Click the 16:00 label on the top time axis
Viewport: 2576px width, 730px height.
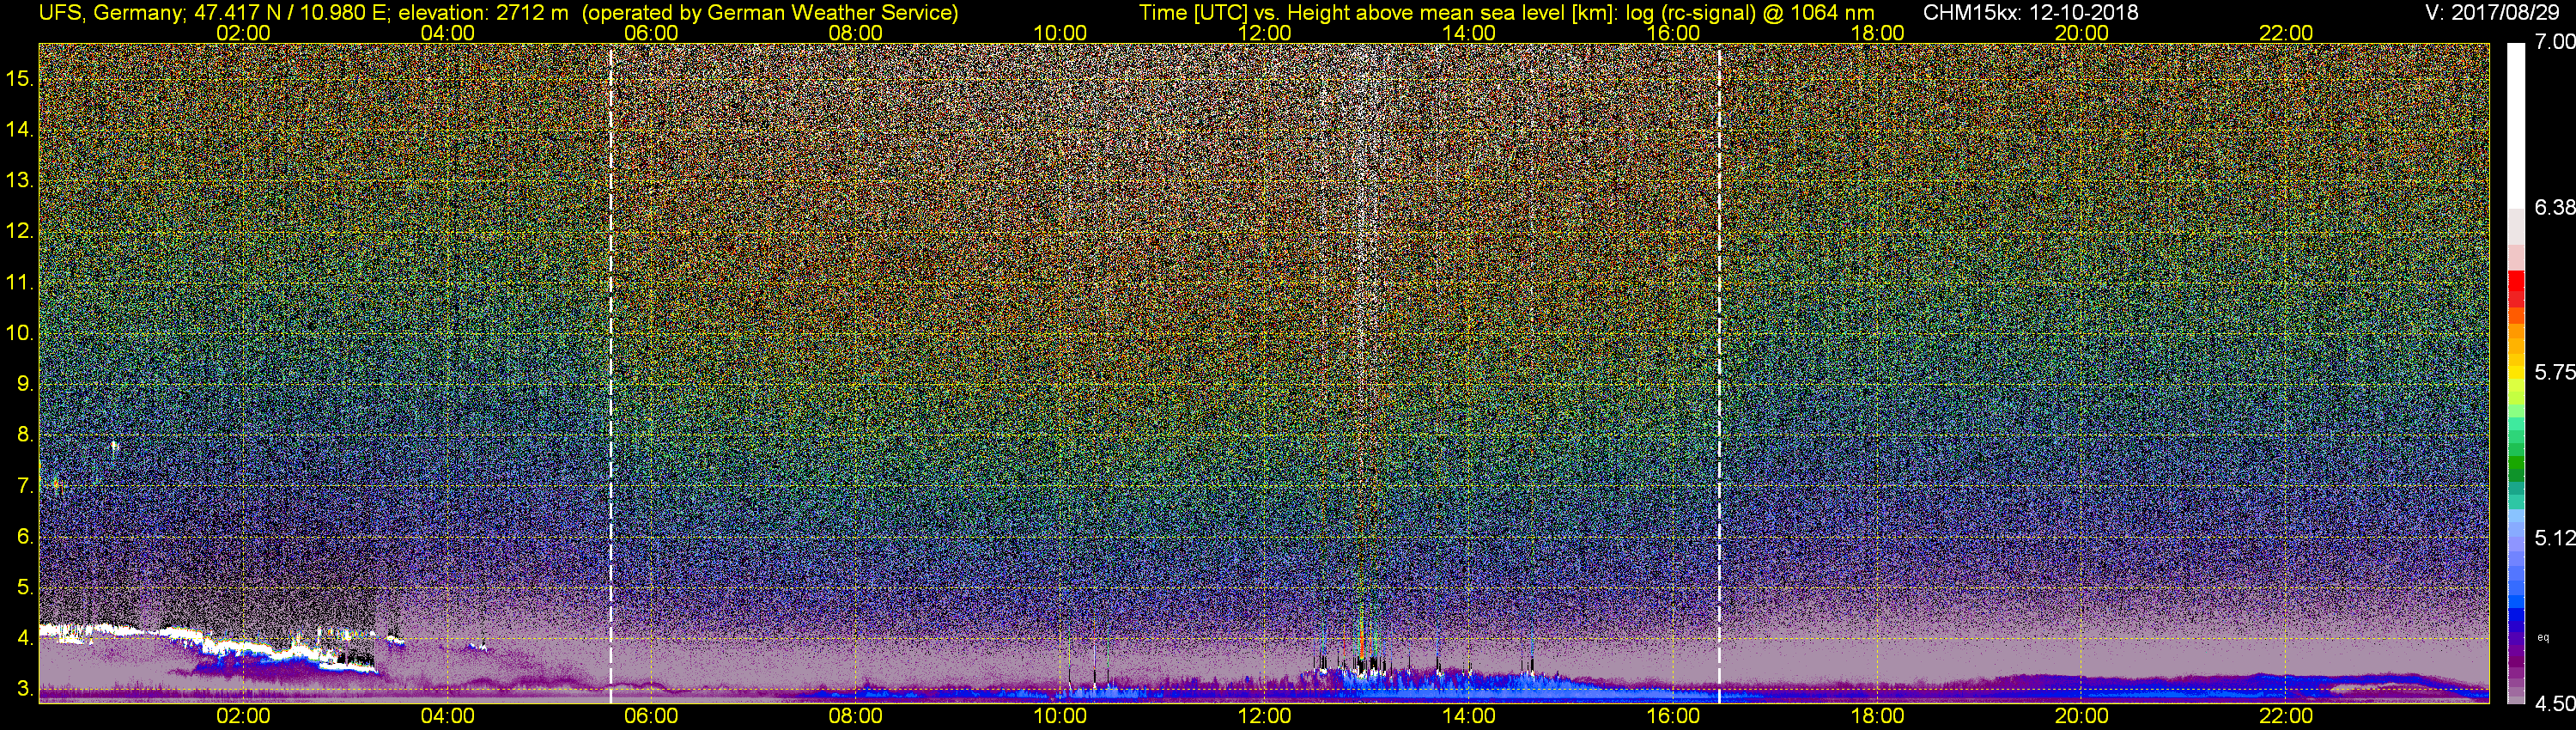point(1673,33)
